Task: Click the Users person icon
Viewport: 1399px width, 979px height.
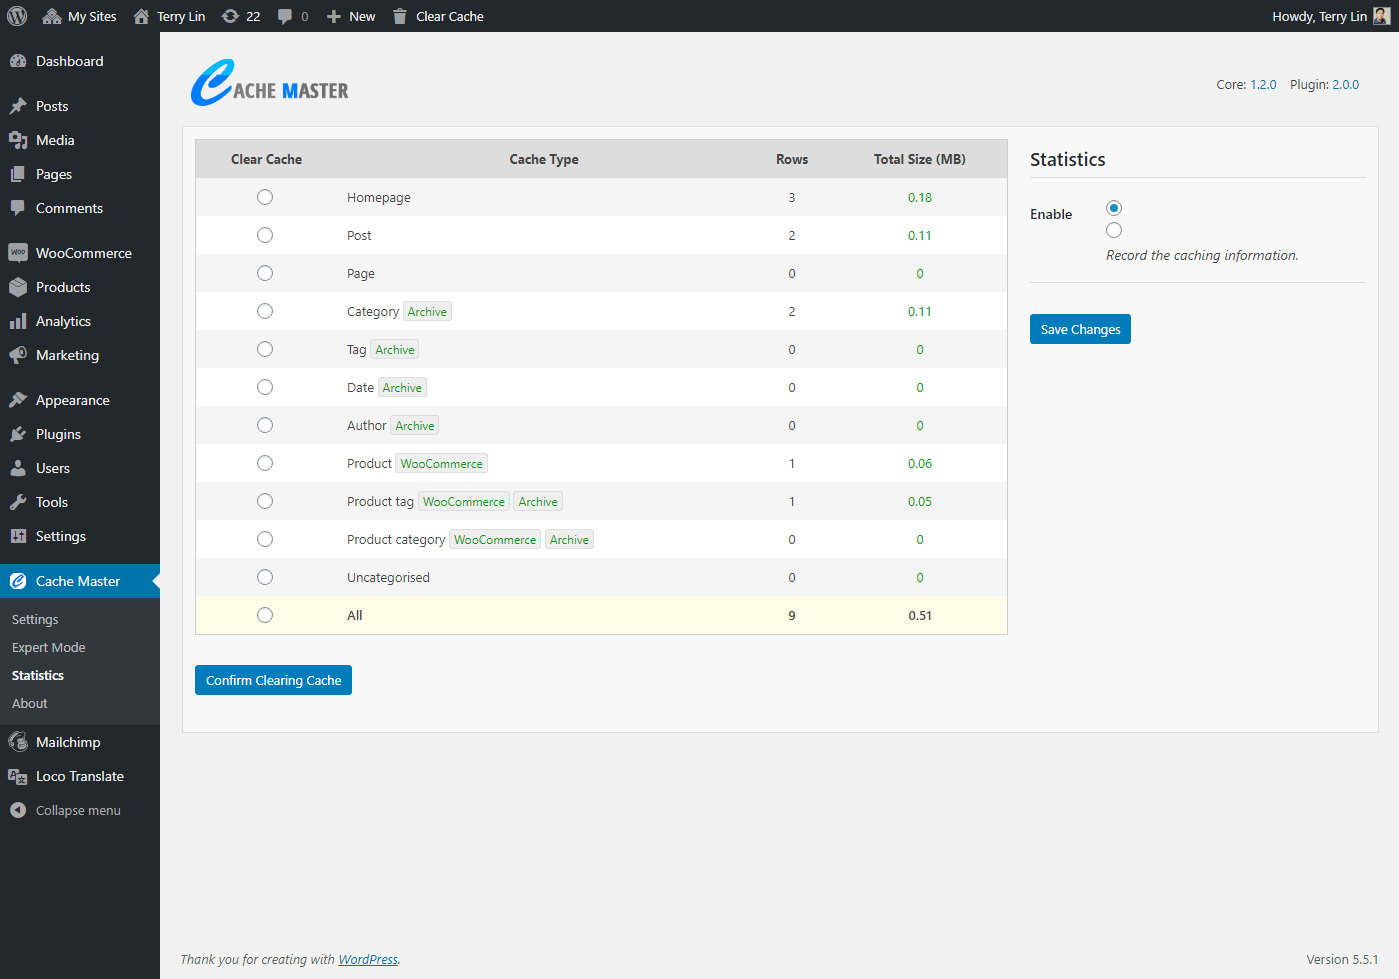Action: [x=18, y=468]
